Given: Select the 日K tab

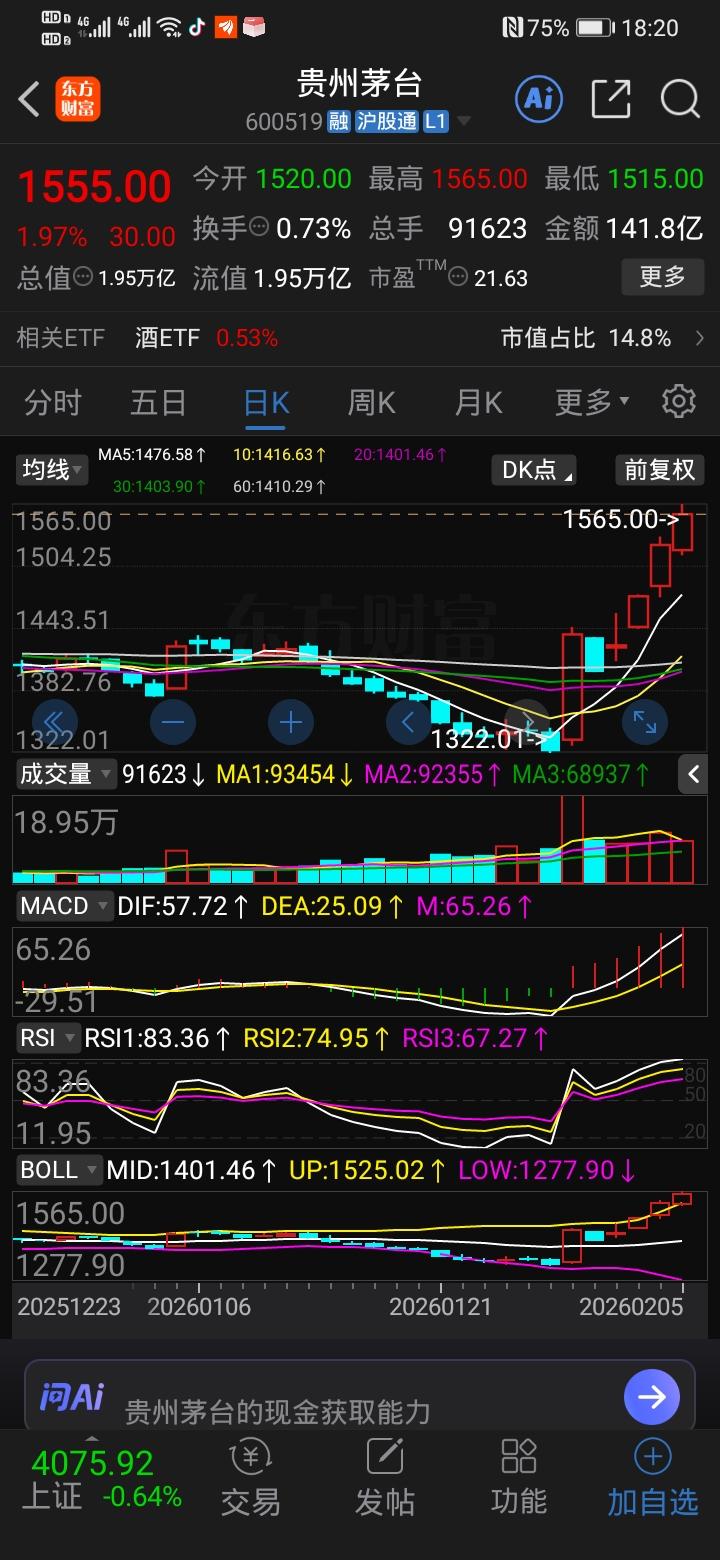Looking at the screenshot, I should tap(266, 402).
